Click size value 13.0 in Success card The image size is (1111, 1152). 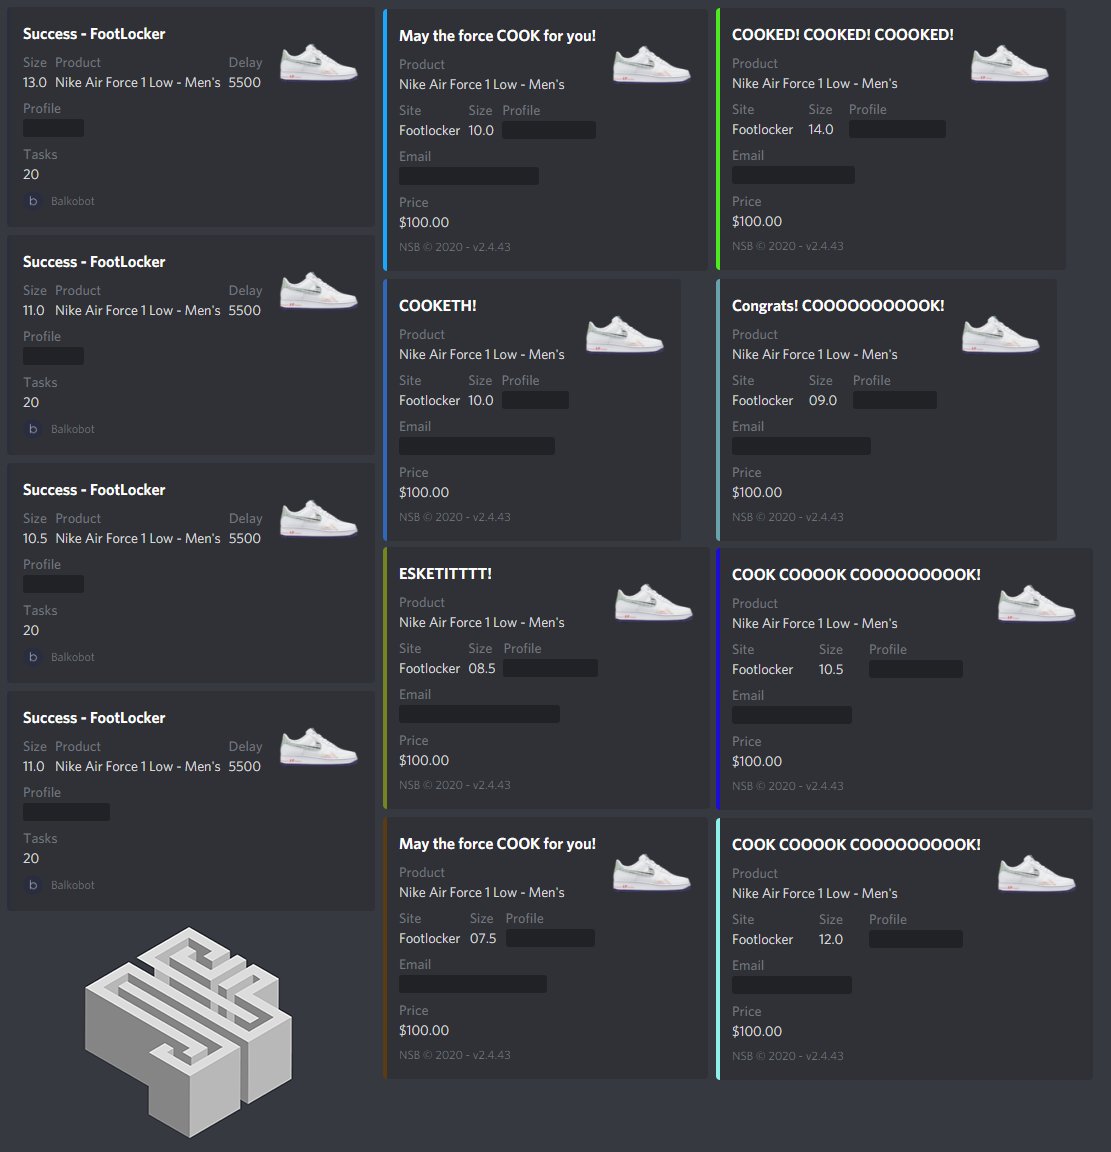click(x=35, y=82)
